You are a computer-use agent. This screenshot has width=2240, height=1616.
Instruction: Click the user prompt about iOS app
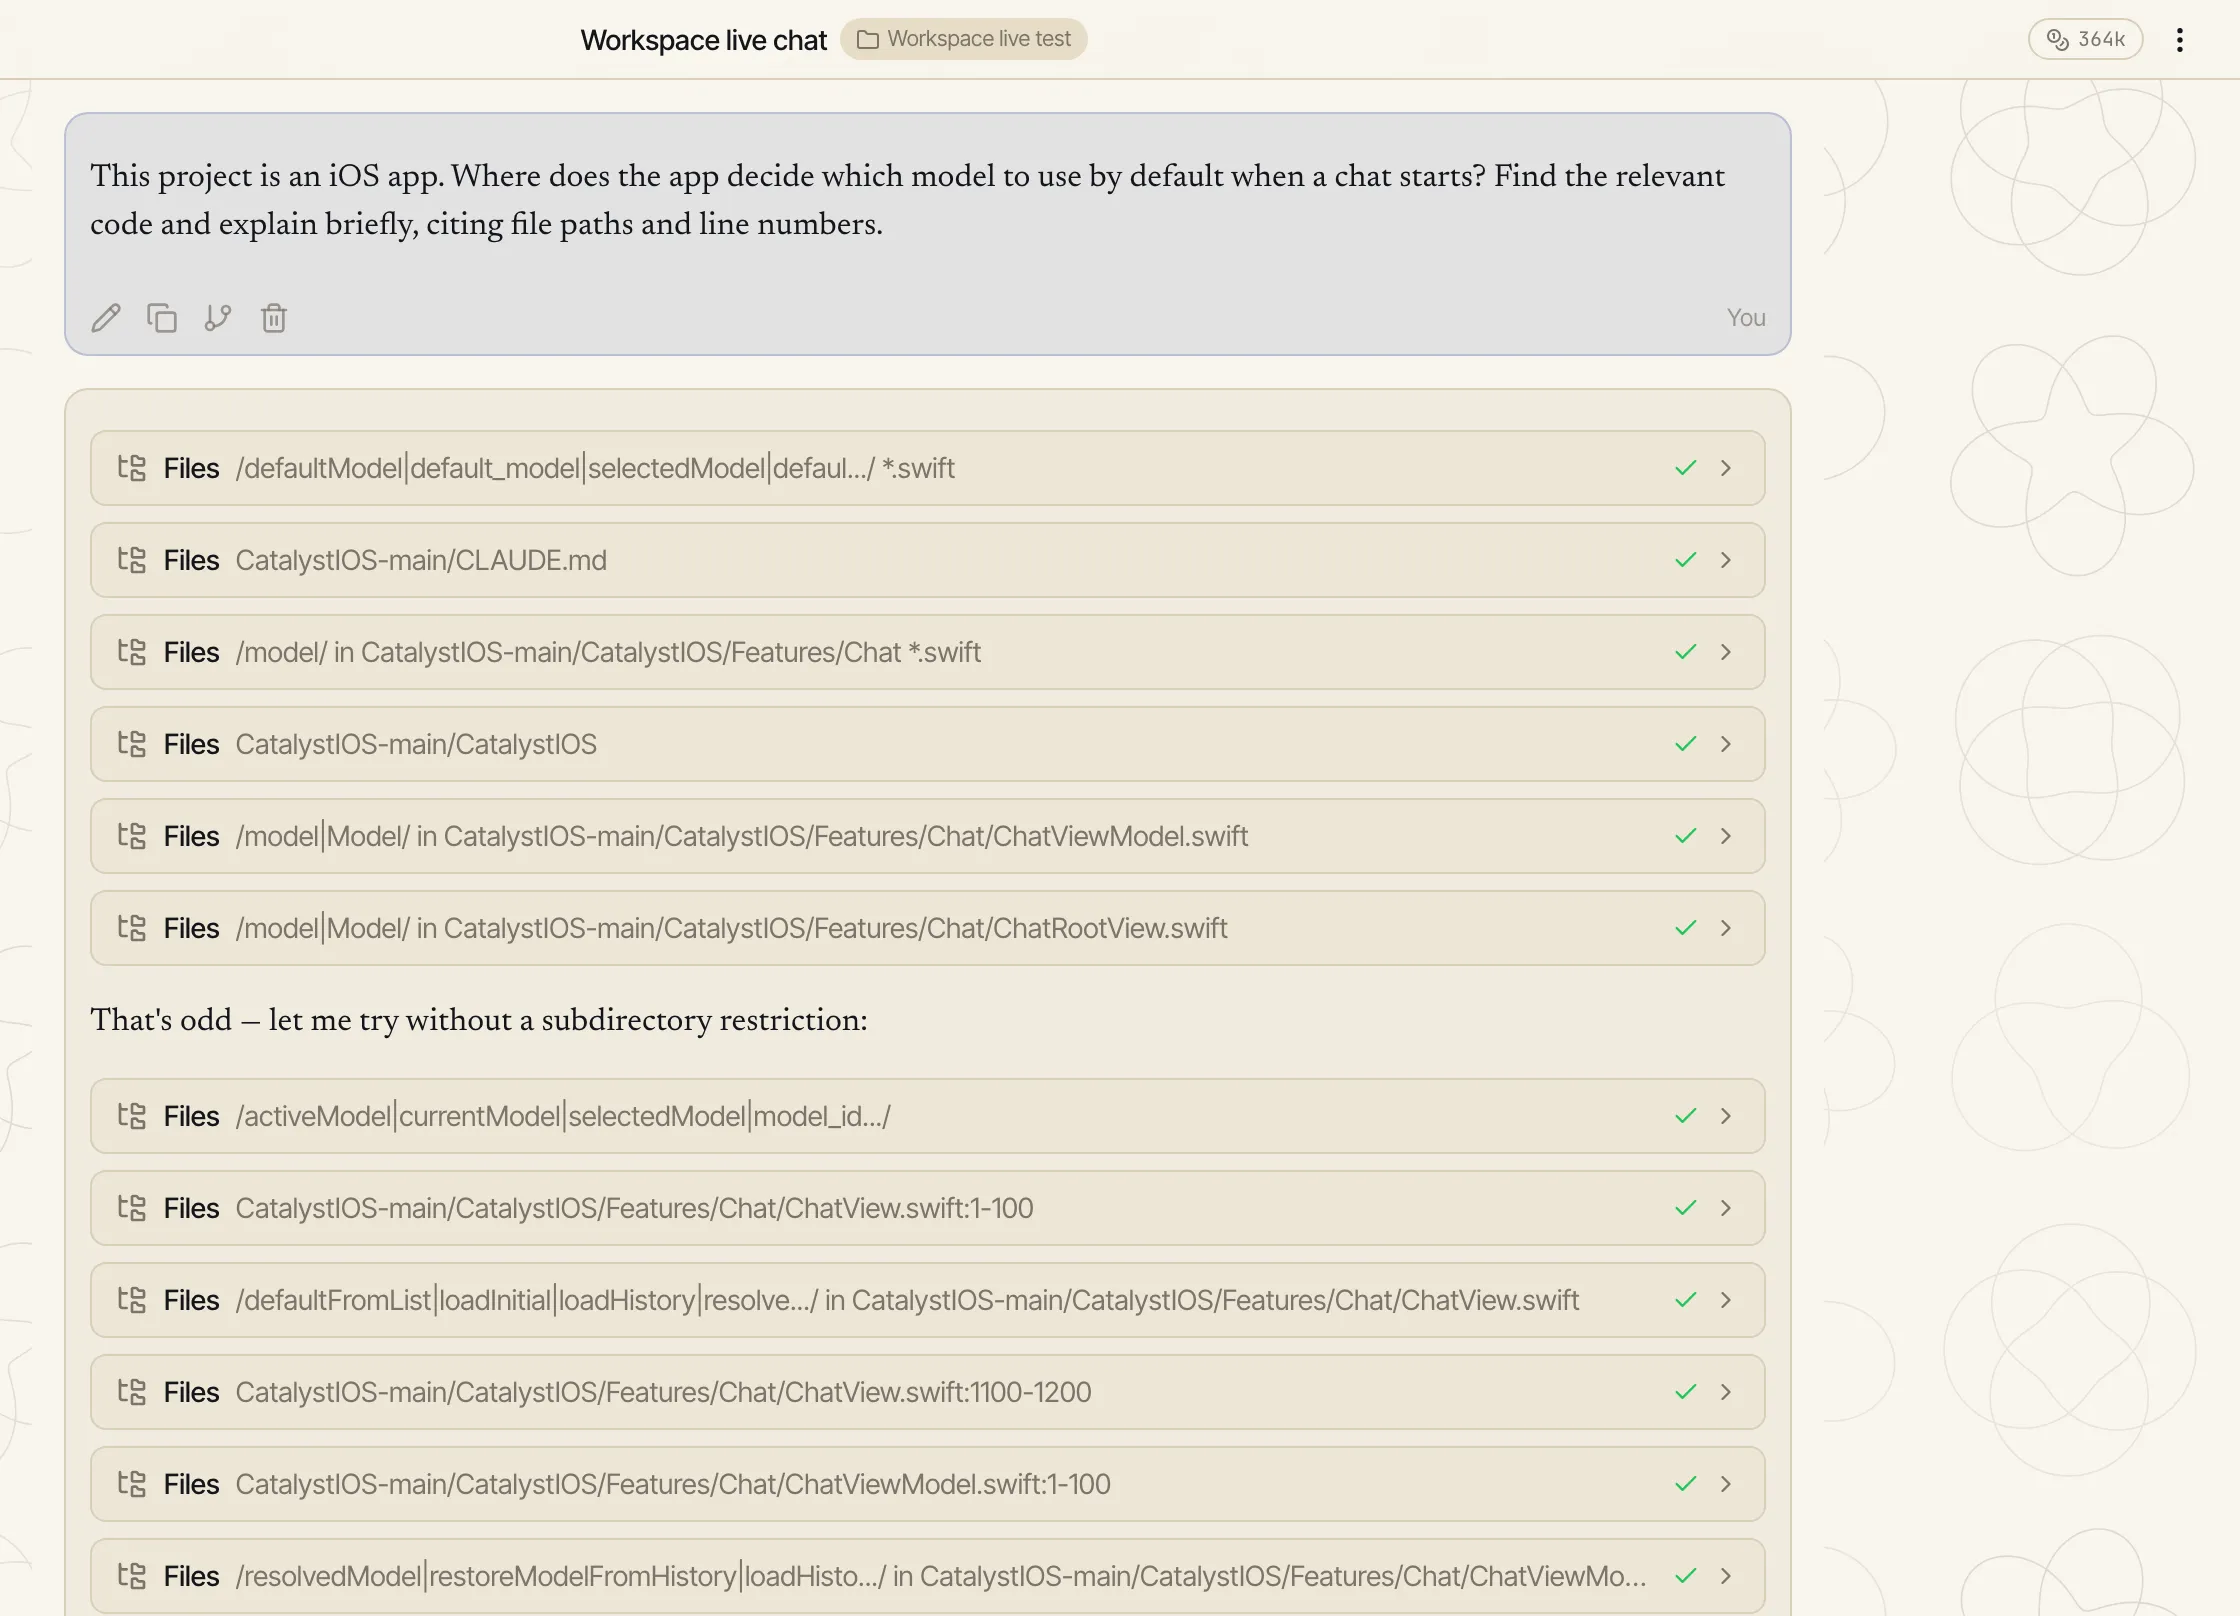click(907, 200)
